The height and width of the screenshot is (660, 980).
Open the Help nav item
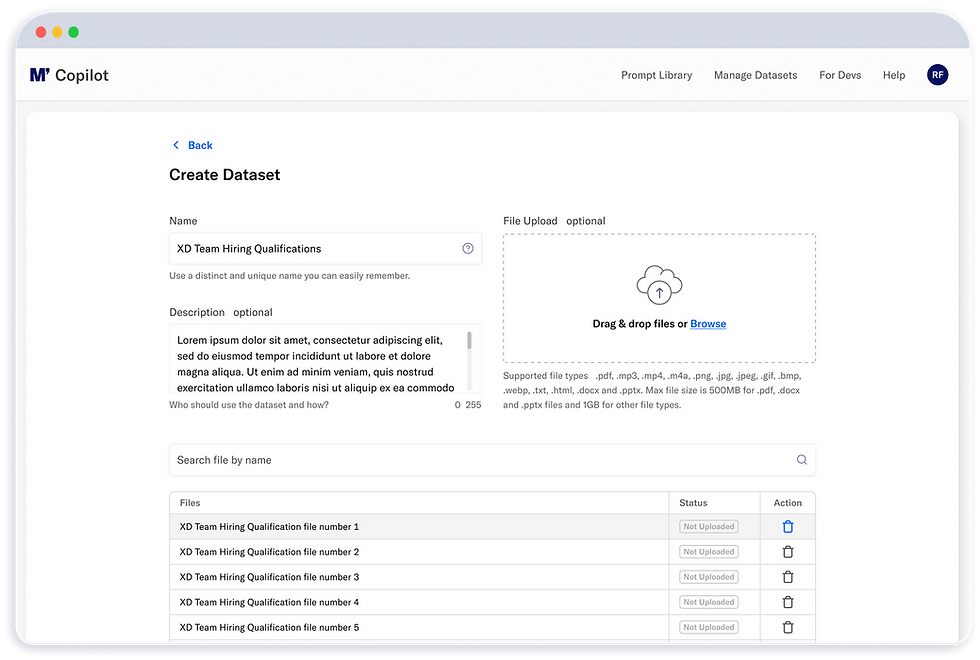coord(894,75)
